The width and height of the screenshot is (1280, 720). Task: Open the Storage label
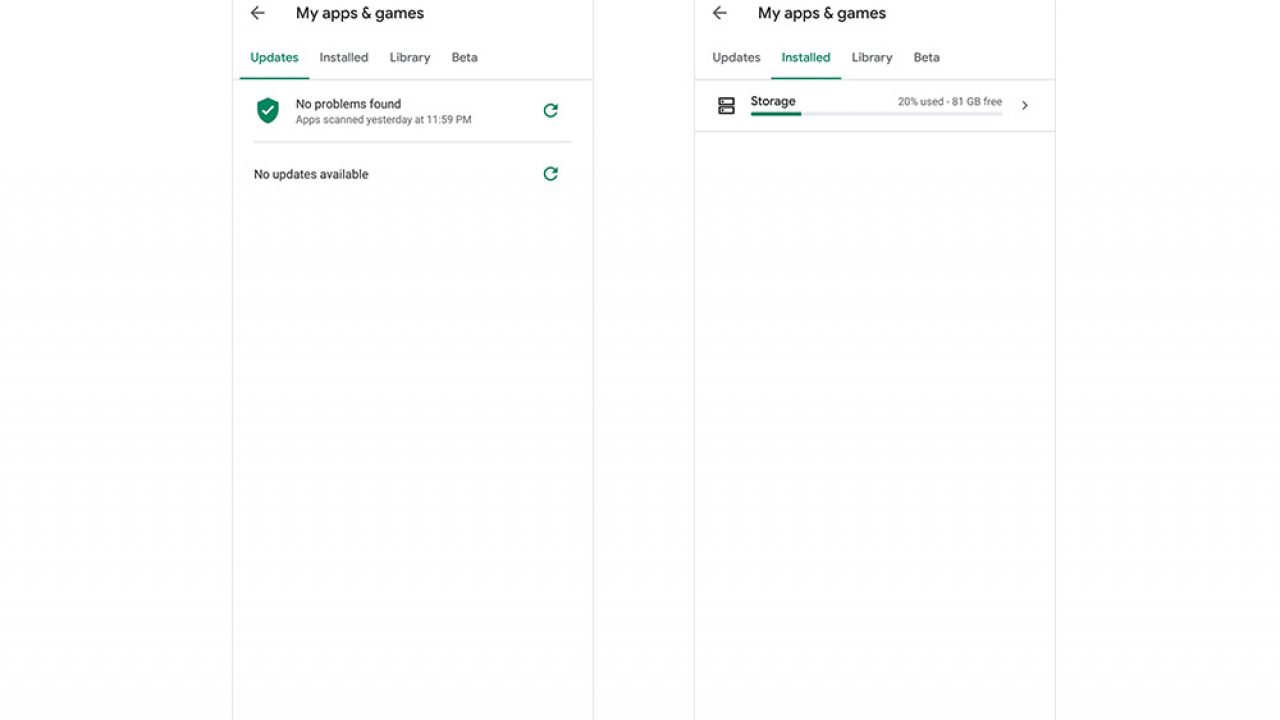[773, 101]
